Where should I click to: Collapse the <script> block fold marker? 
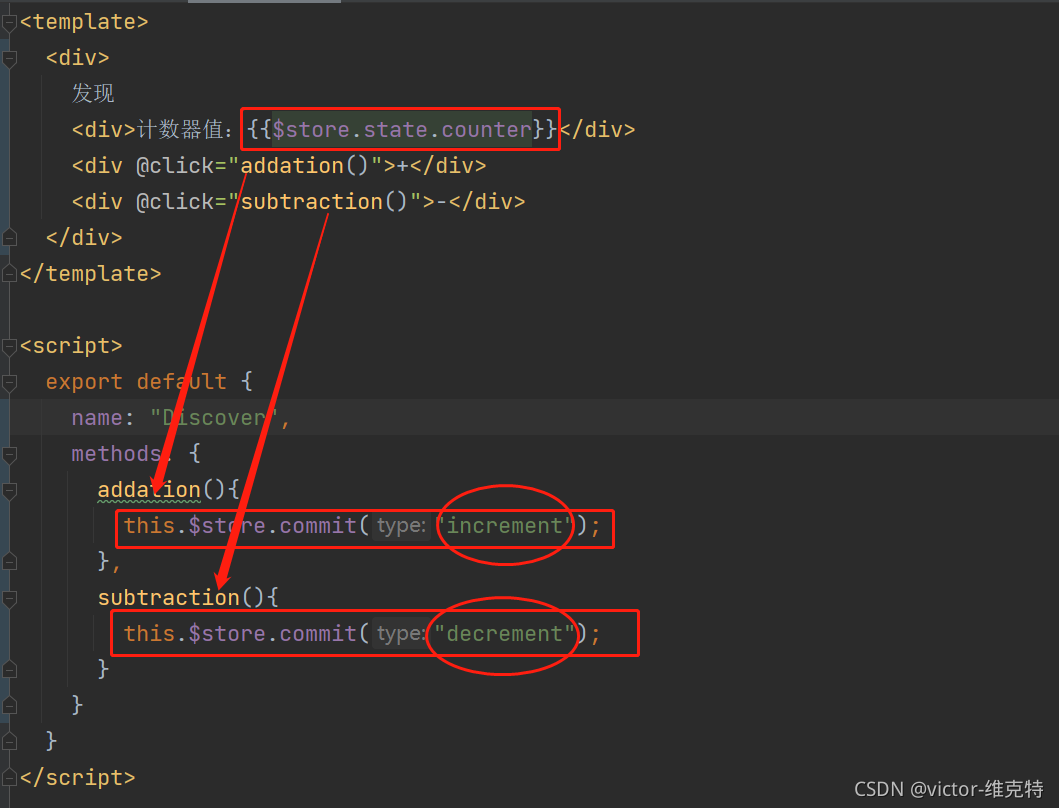[9, 347]
